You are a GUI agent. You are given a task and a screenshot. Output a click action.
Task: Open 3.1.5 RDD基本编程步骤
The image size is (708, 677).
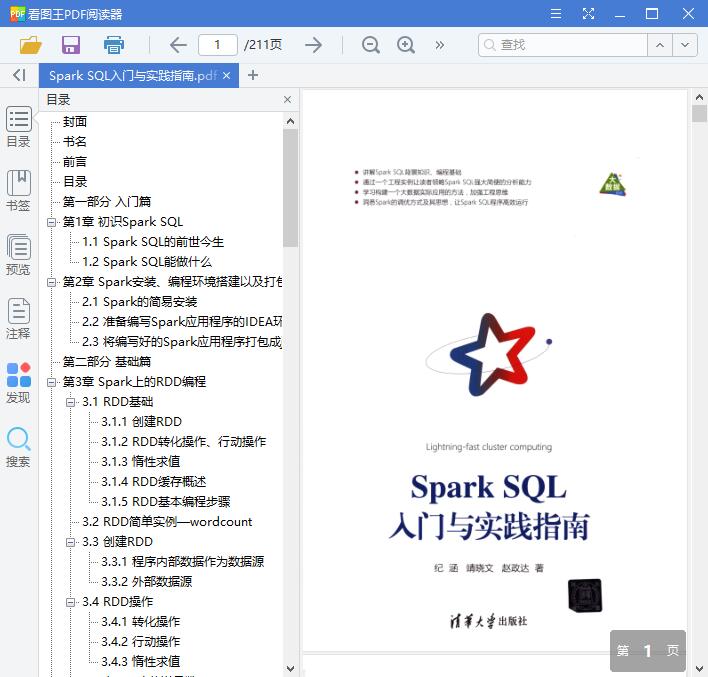[x=166, y=501]
